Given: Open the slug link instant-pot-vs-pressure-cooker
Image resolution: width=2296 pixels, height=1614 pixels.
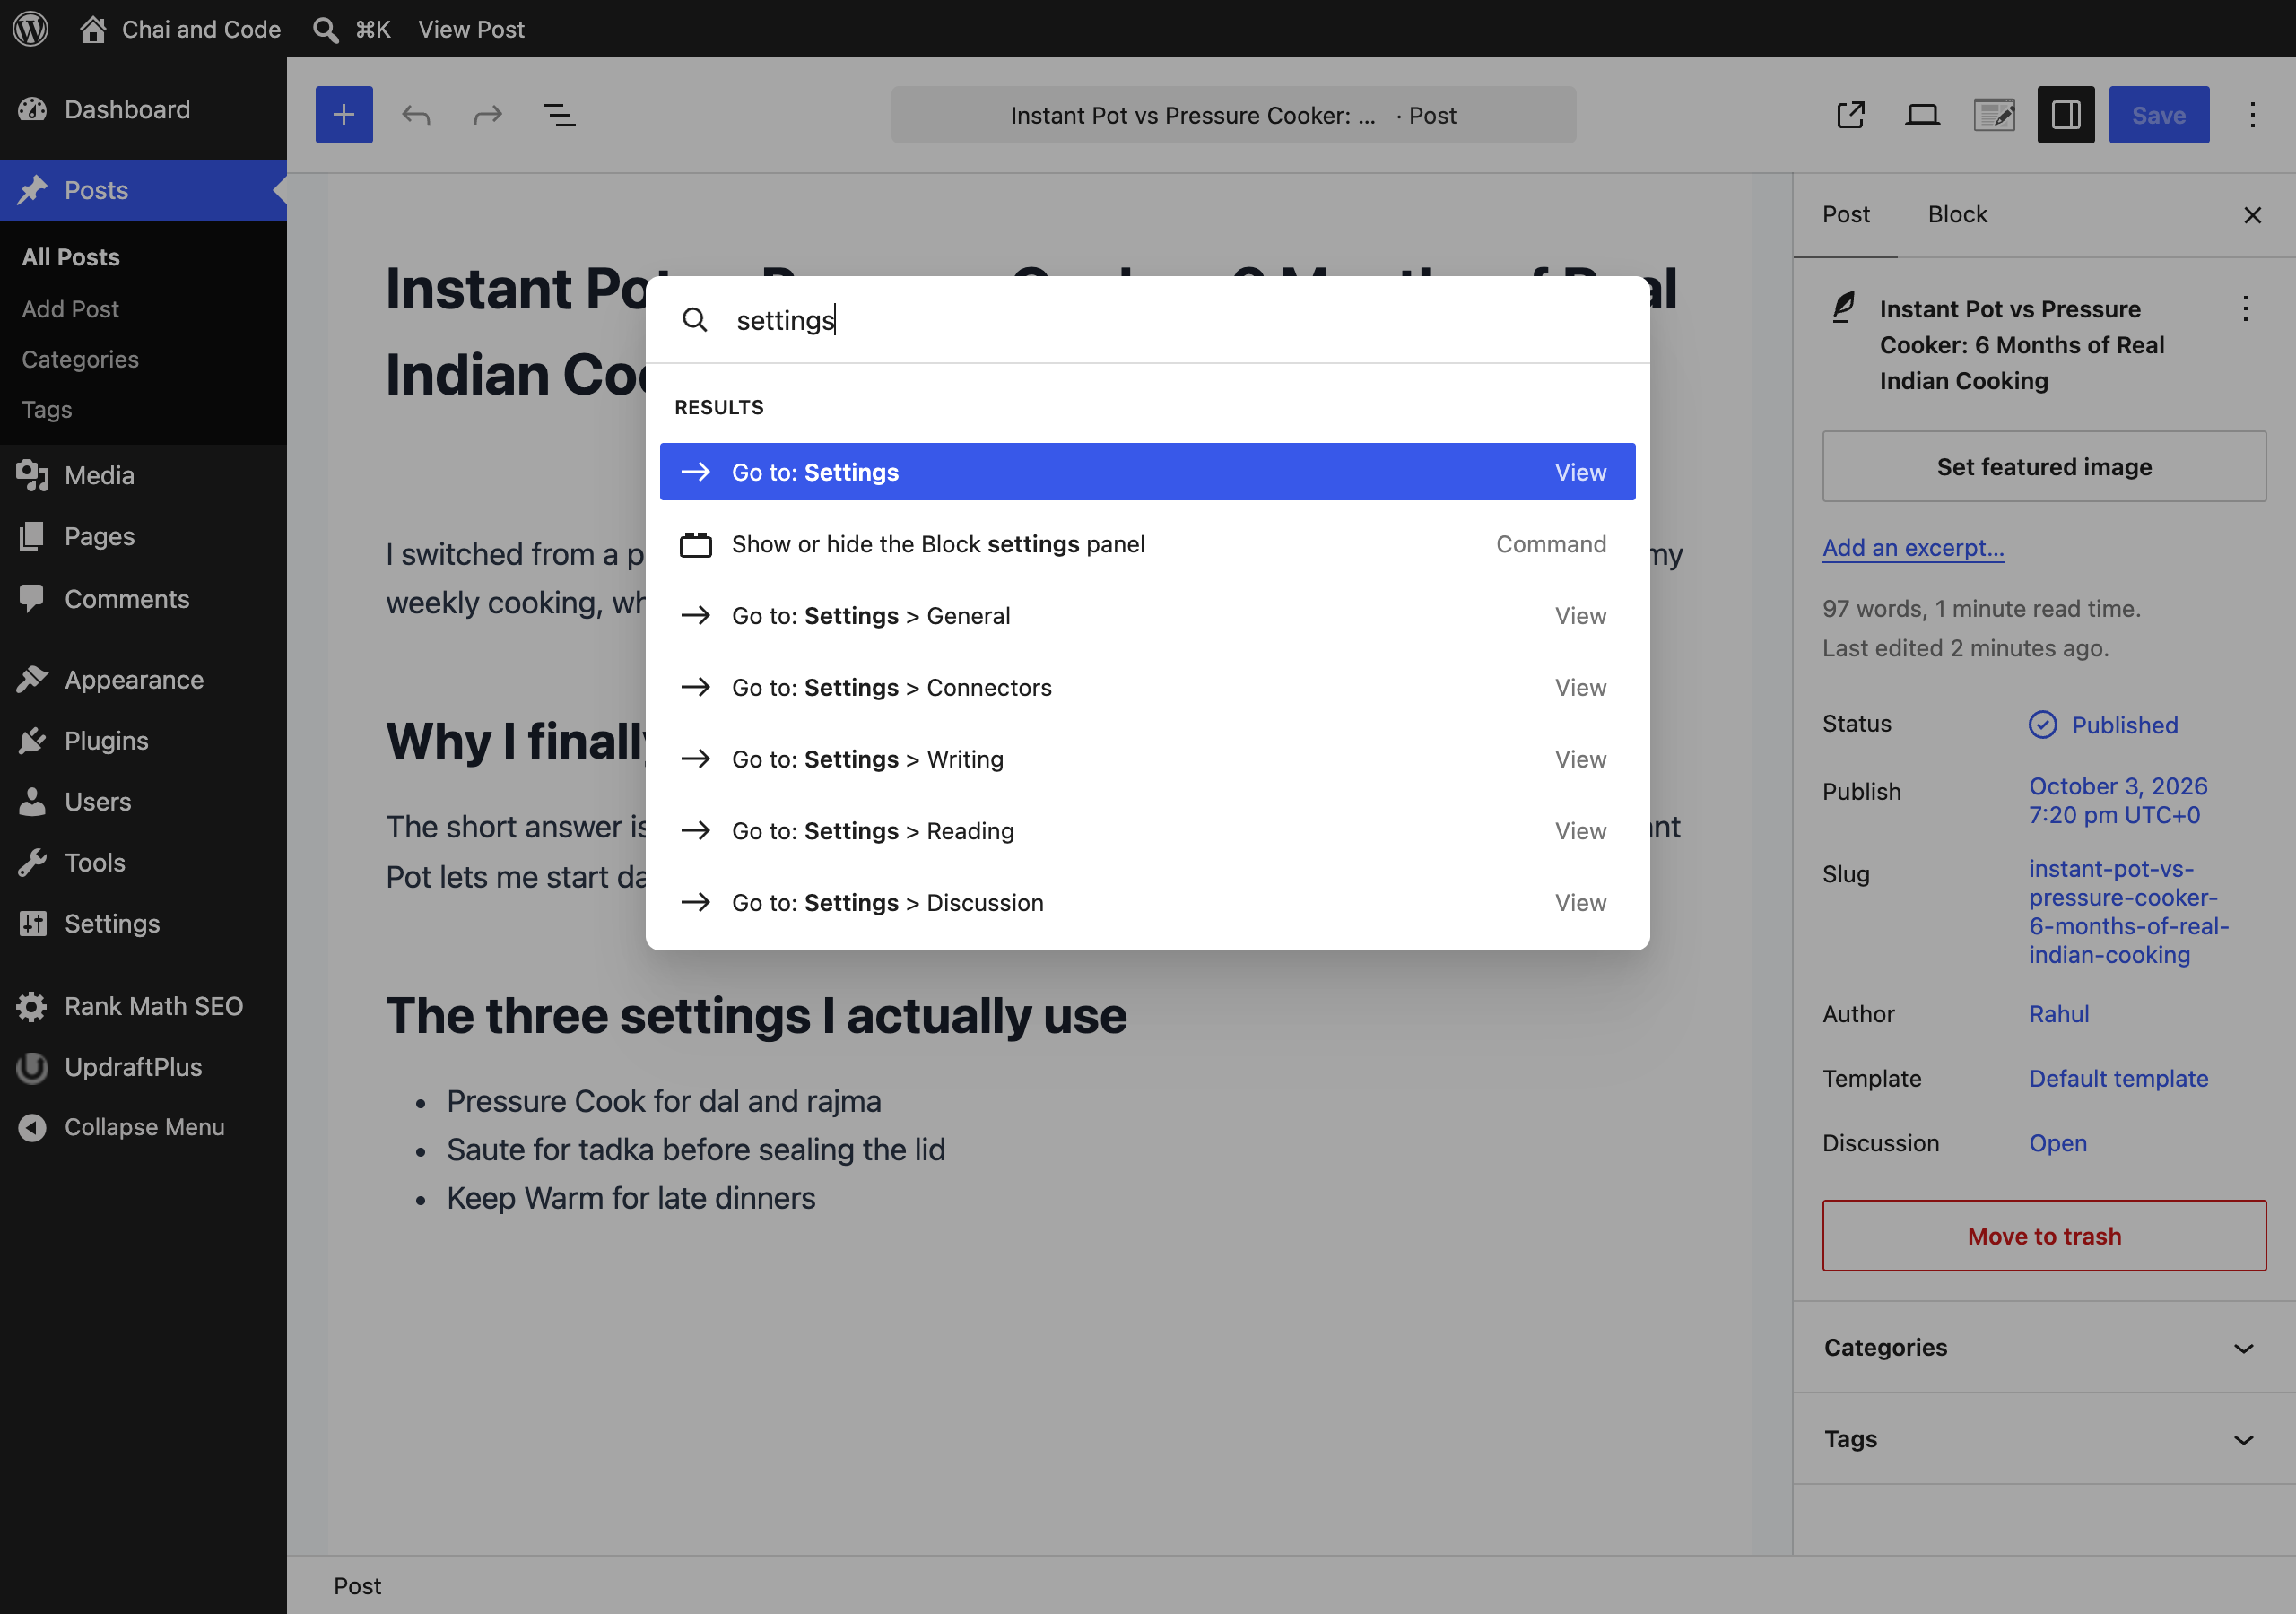Looking at the screenshot, I should point(2128,912).
